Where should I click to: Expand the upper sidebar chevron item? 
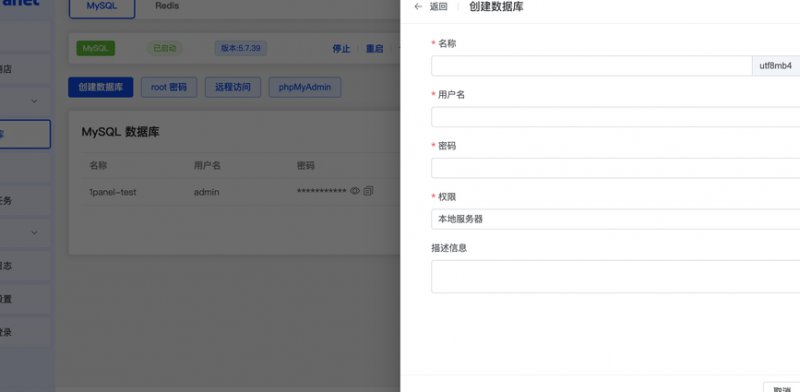tap(34, 101)
